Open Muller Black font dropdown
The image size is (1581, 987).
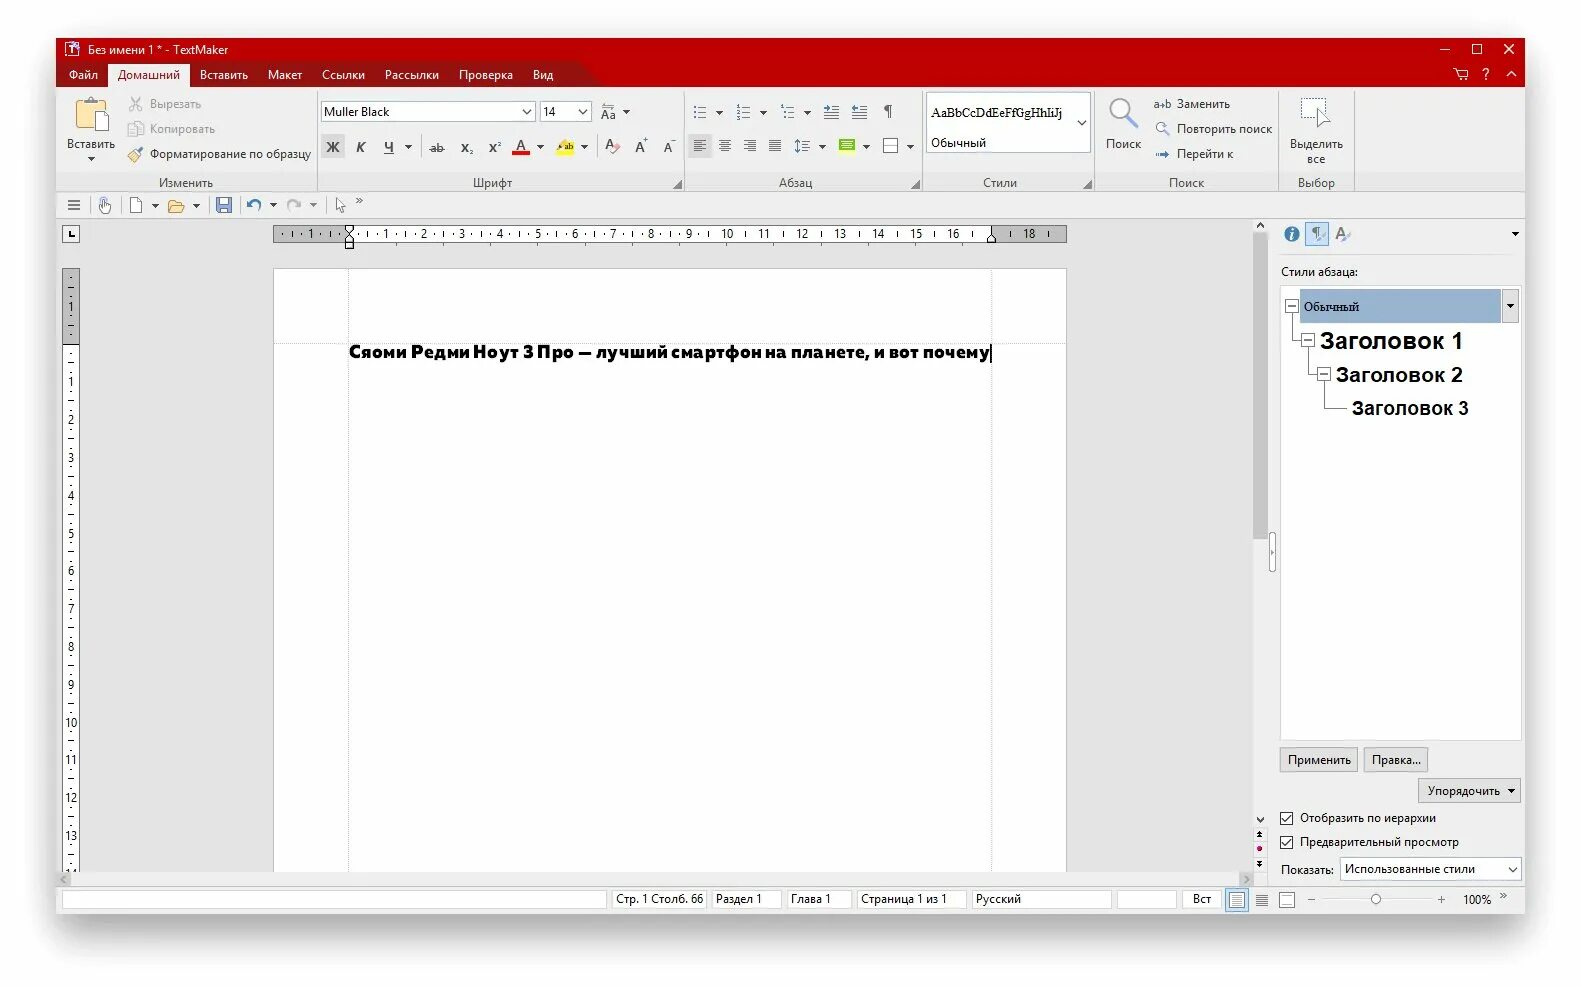pos(526,112)
